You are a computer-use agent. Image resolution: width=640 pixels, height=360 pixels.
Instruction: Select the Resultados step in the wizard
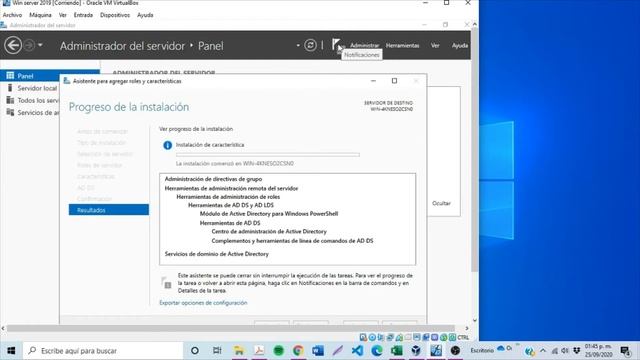[x=109, y=210]
